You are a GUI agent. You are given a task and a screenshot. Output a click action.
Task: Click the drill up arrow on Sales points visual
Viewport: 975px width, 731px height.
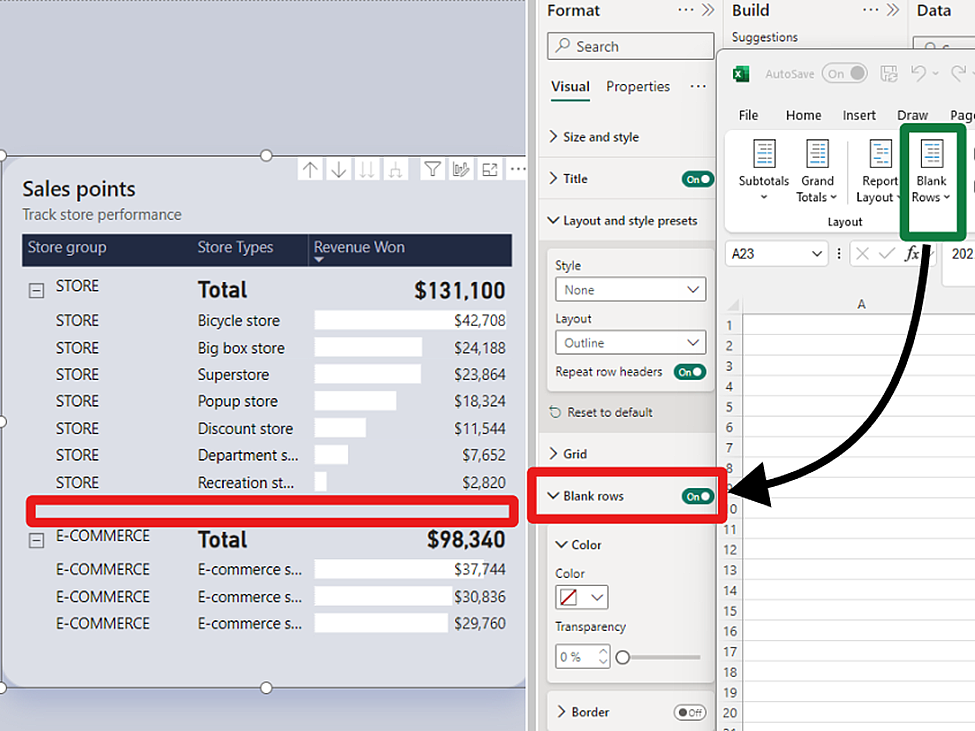[x=310, y=168]
